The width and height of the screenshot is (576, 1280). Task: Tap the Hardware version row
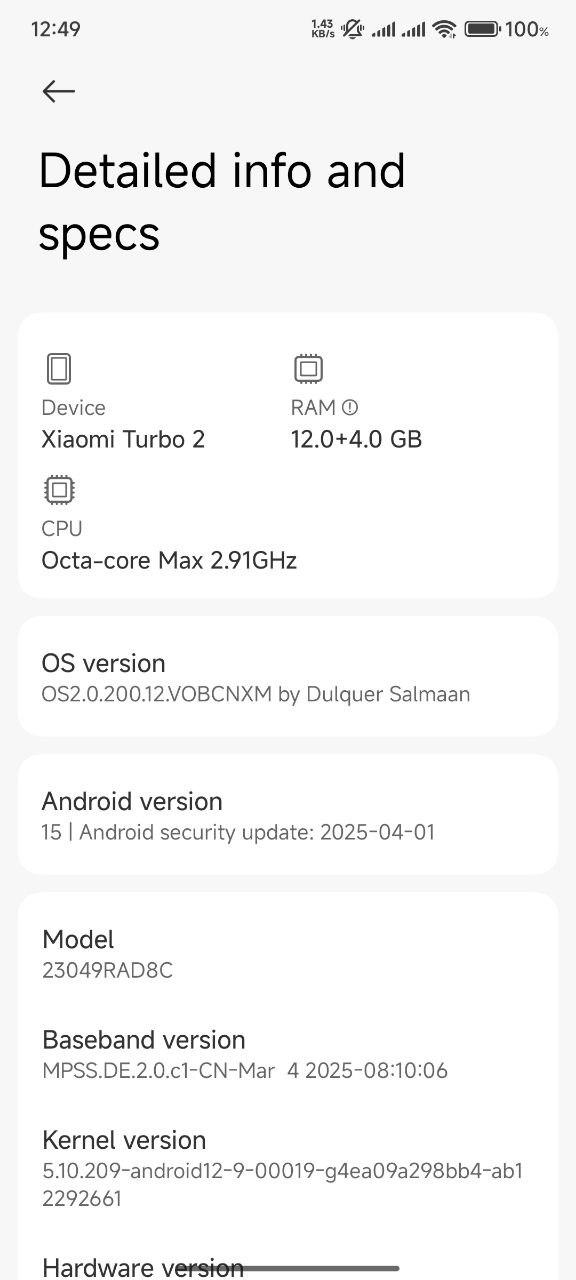pyautogui.click(x=288, y=1264)
